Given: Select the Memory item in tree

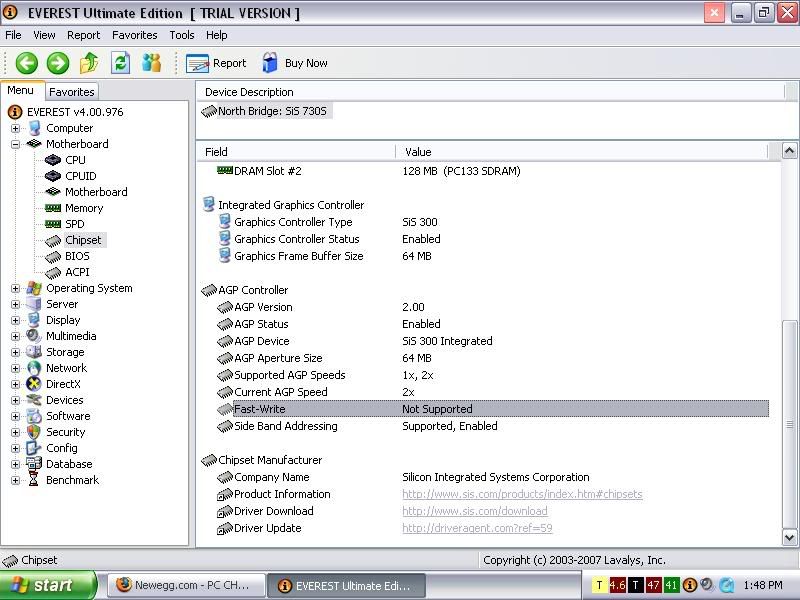Looking at the screenshot, I should (x=84, y=208).
